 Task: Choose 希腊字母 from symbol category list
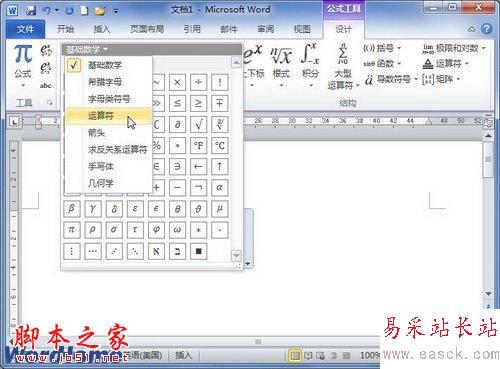point(109,82)
